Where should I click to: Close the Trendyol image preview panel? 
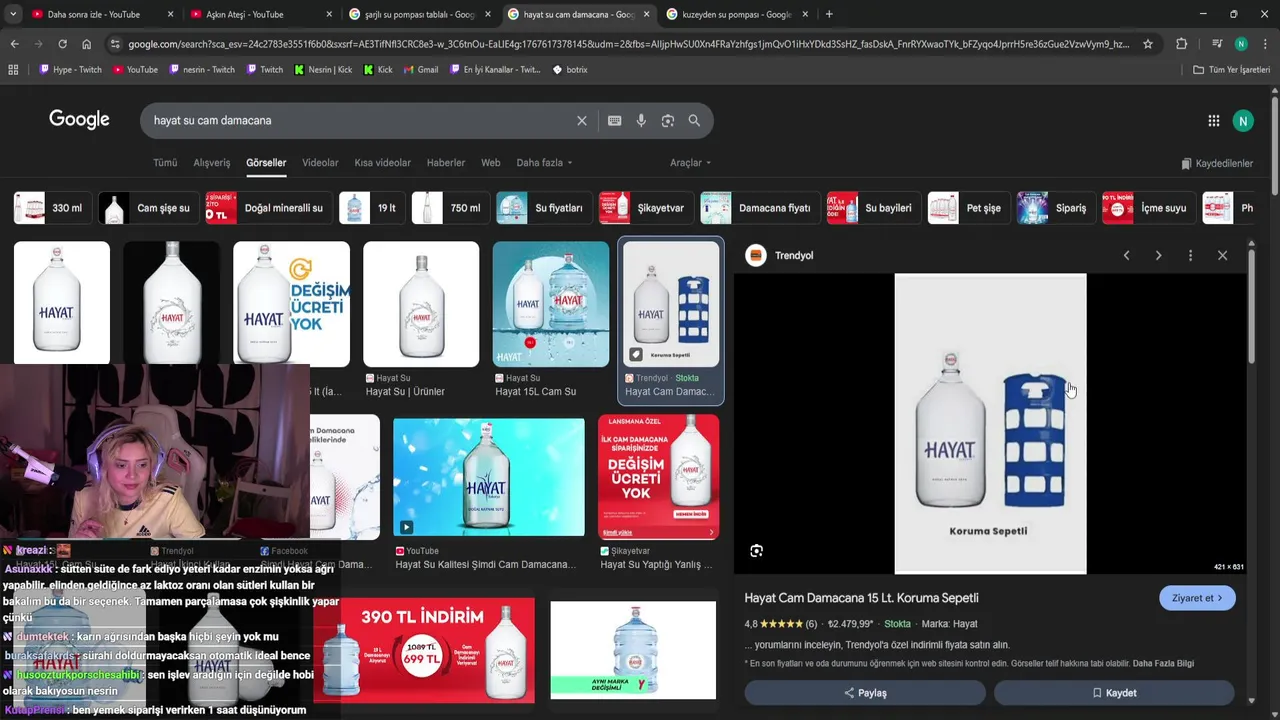pyautogui.click(x=1222, y=256)
